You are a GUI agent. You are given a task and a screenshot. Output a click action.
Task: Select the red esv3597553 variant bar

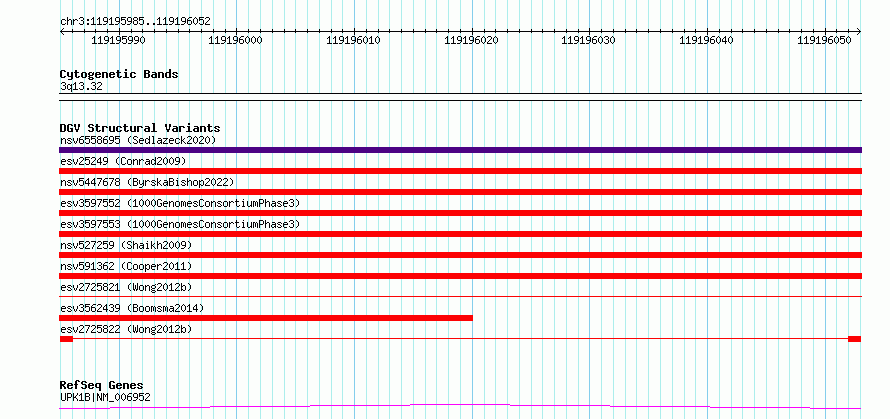[x=460, y=234]
